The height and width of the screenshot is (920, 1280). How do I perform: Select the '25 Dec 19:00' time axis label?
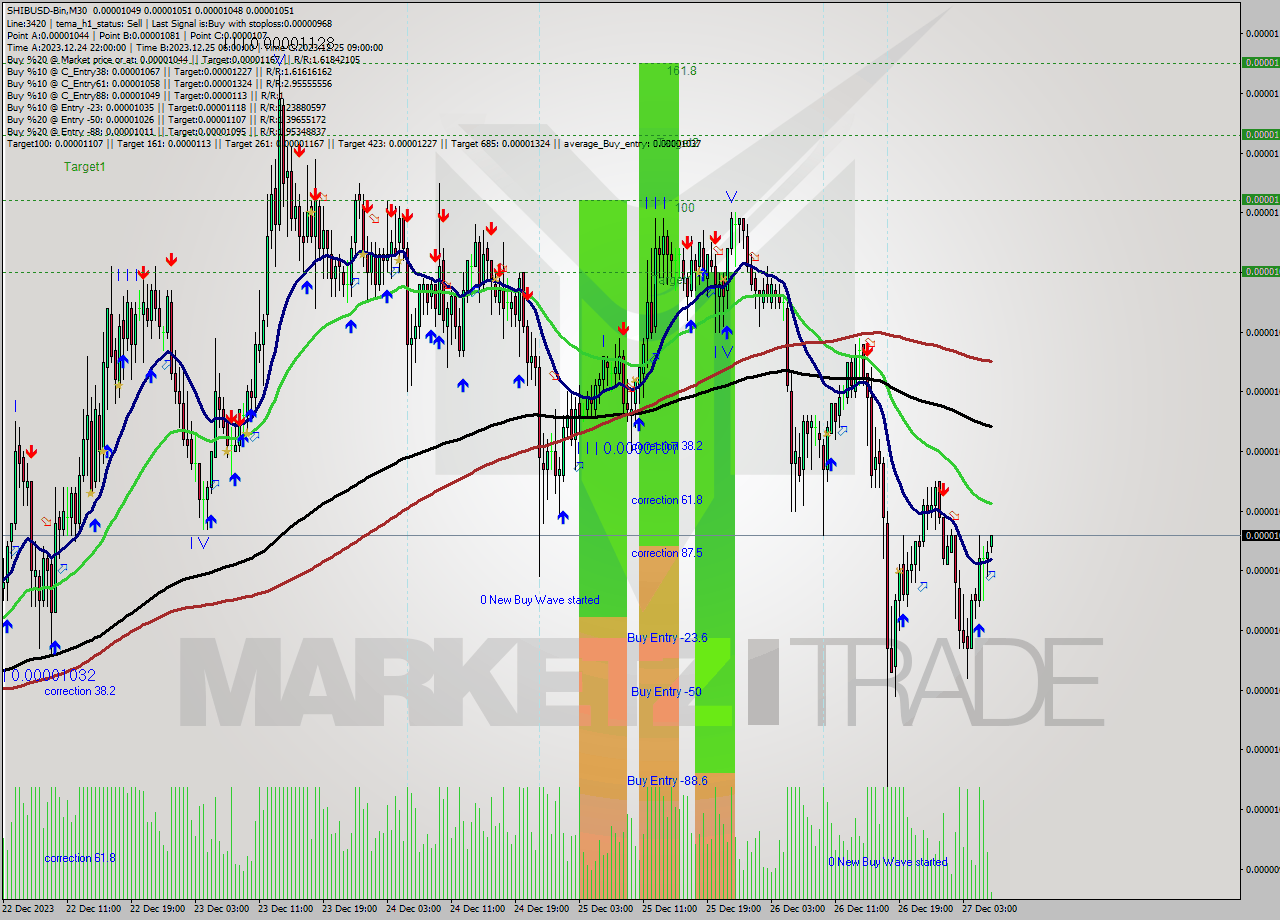click(734, 909)
